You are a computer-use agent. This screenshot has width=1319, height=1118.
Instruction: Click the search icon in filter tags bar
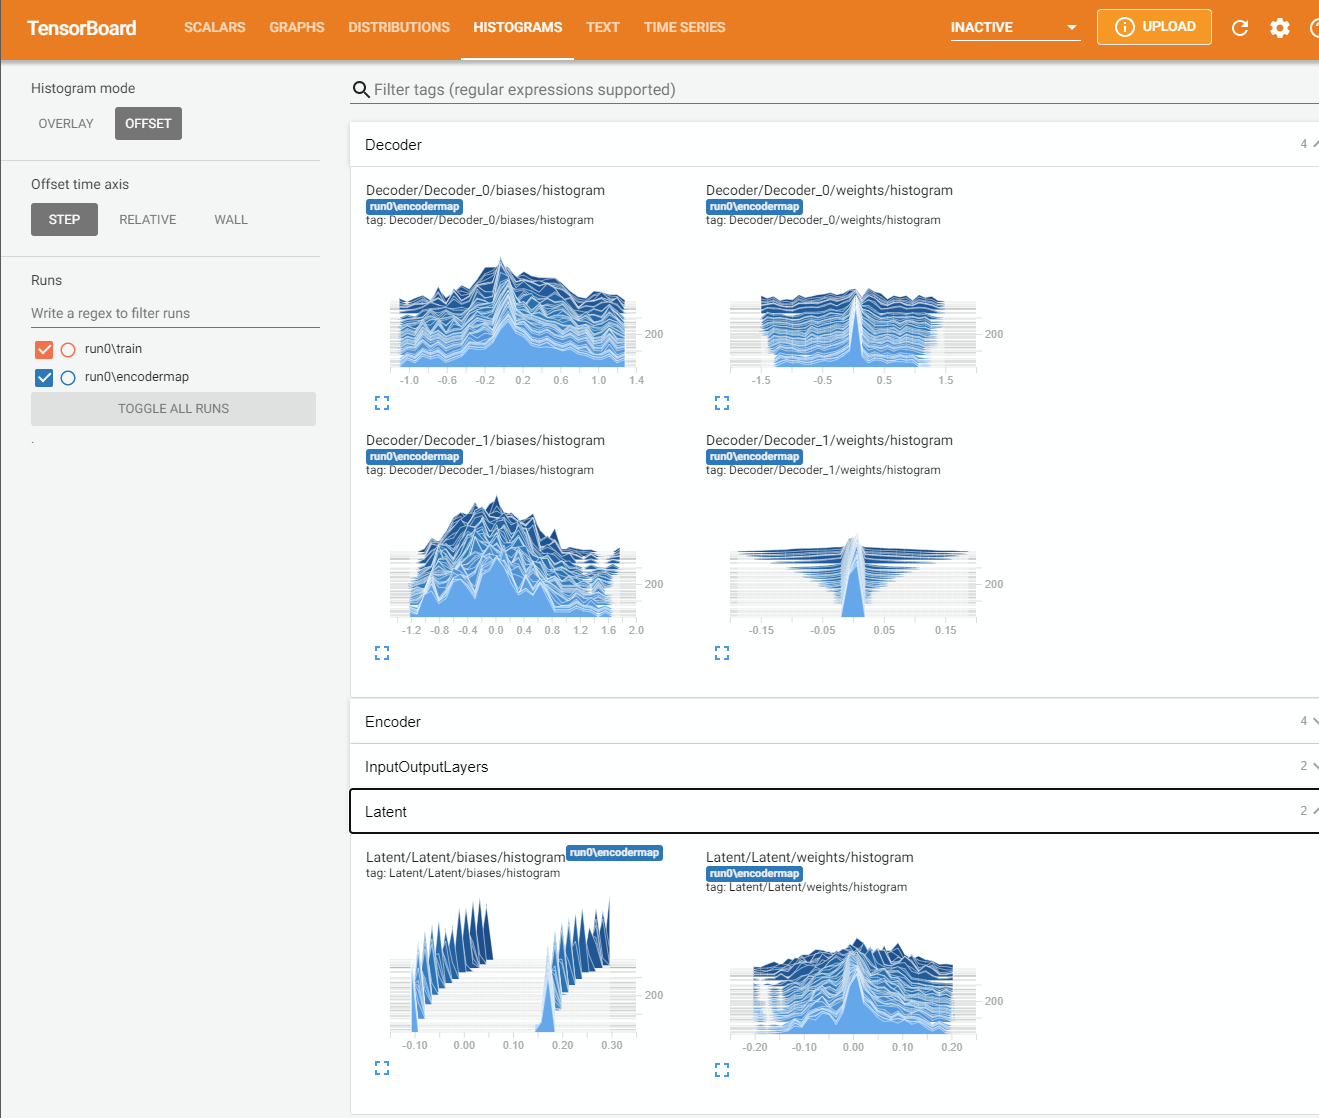361,90
